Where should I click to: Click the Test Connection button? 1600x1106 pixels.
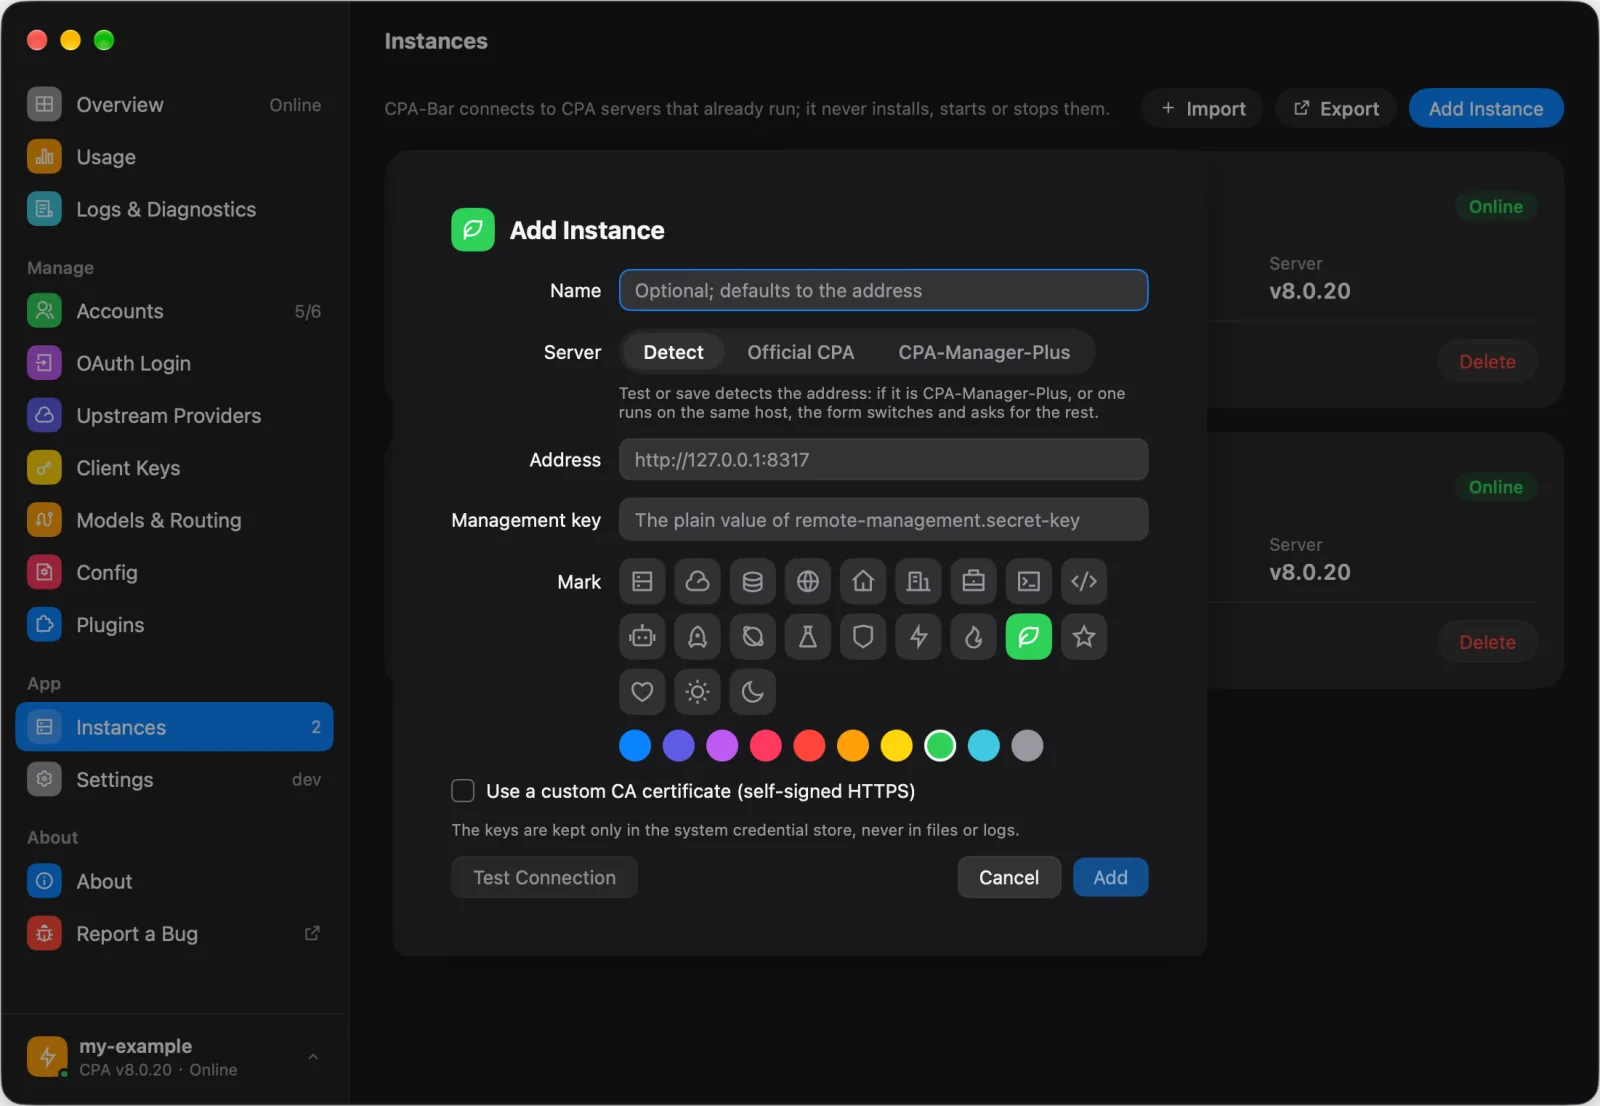544,877
